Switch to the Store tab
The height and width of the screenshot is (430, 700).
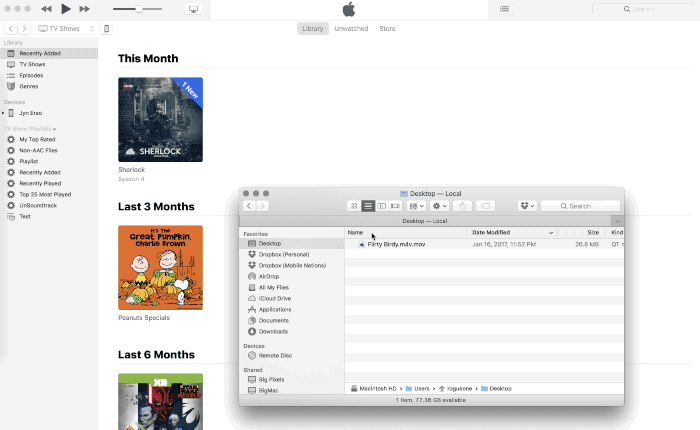pos(387,29)
